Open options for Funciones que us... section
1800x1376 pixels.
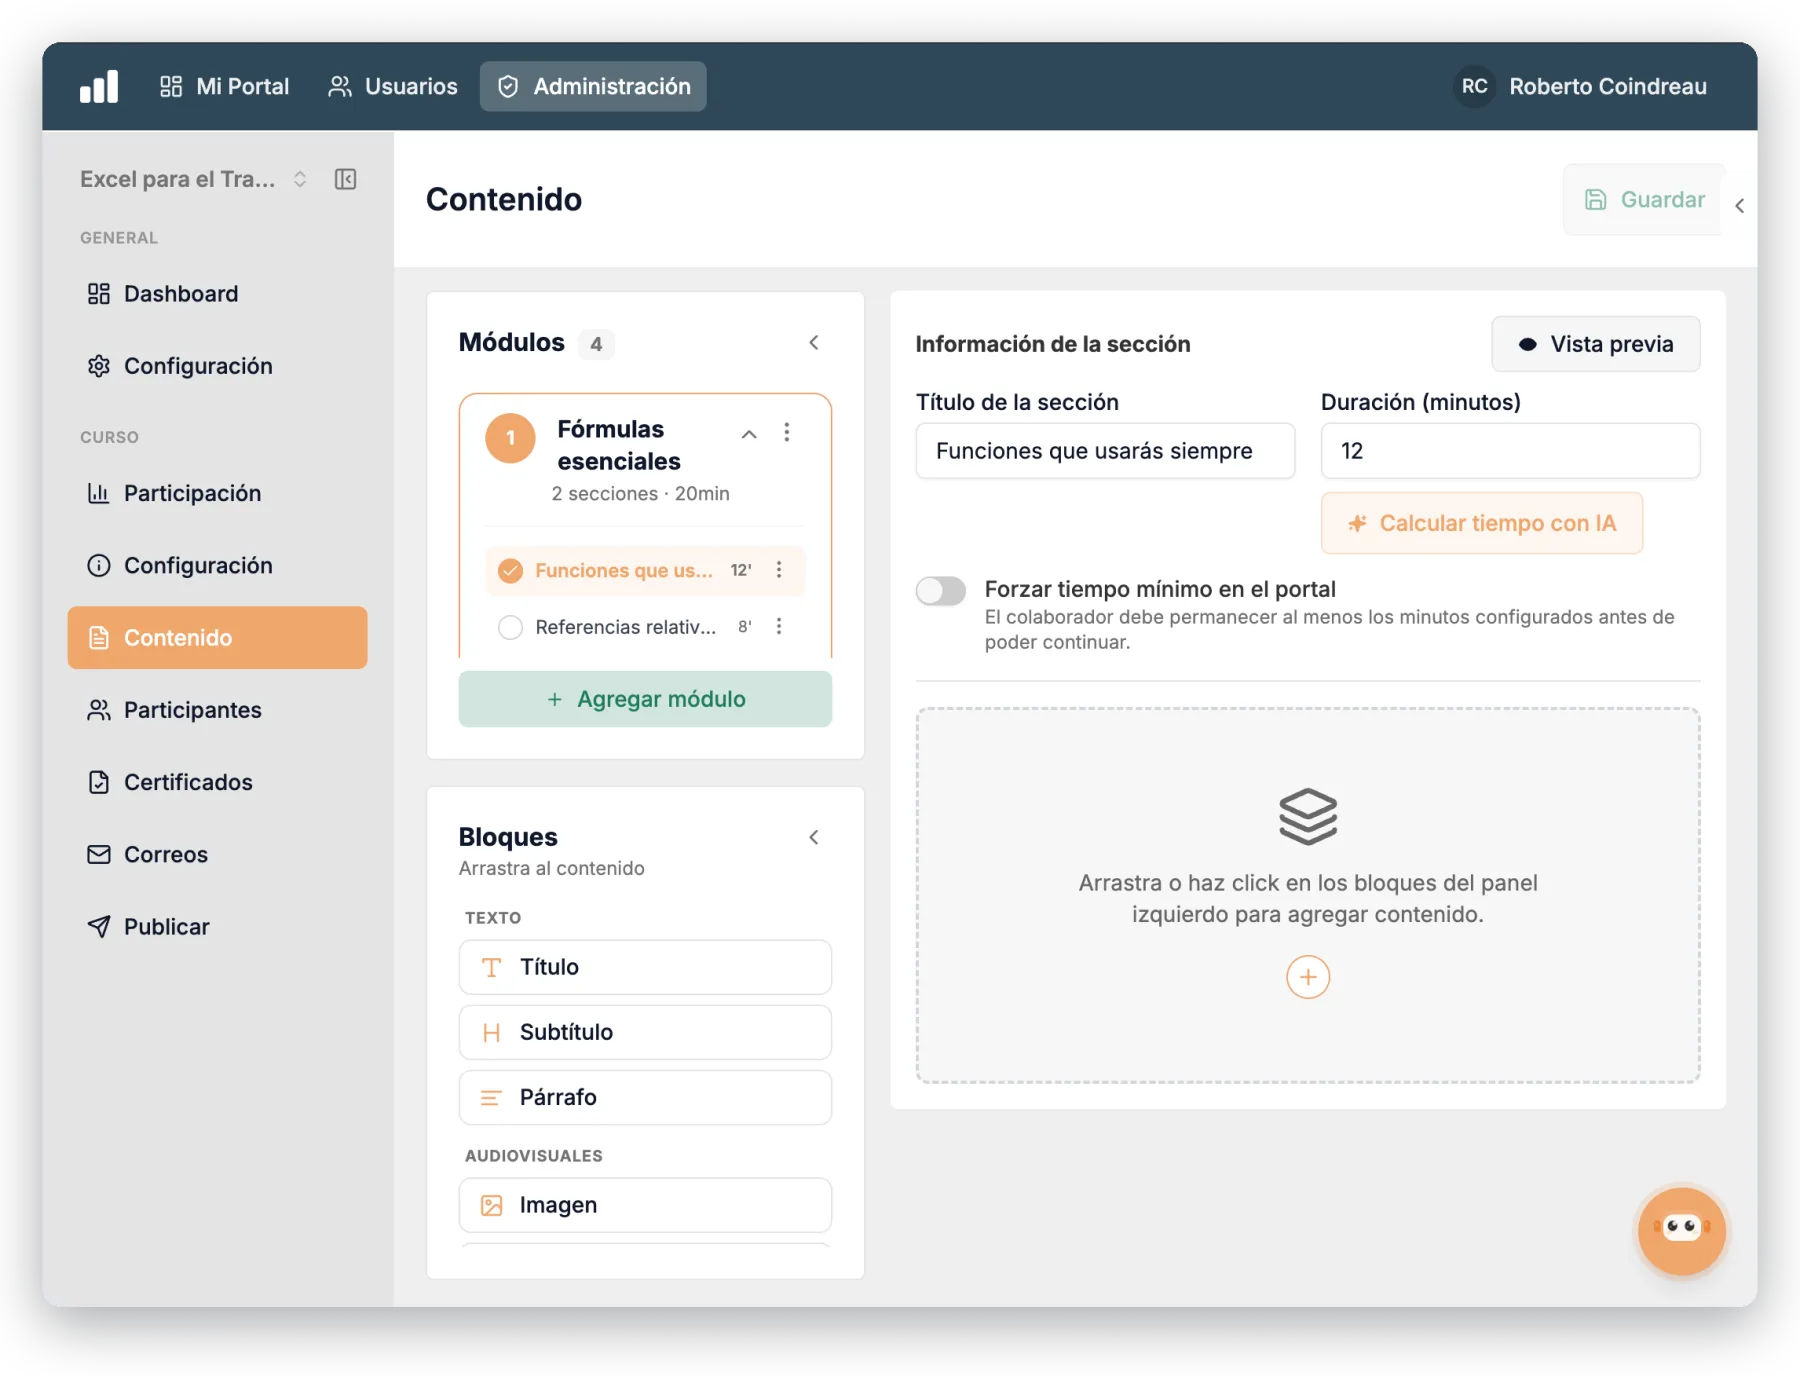(x=779, y=570)
